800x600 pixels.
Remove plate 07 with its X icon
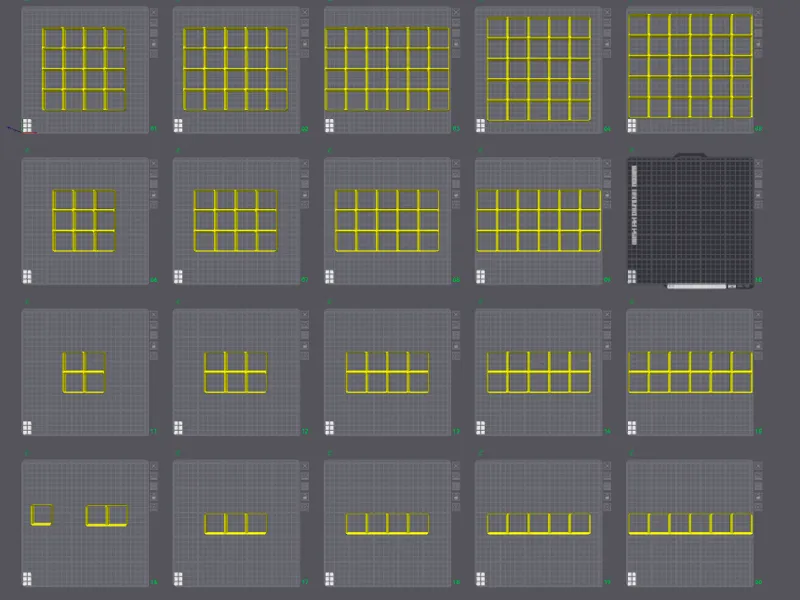(x=305, y=164)
